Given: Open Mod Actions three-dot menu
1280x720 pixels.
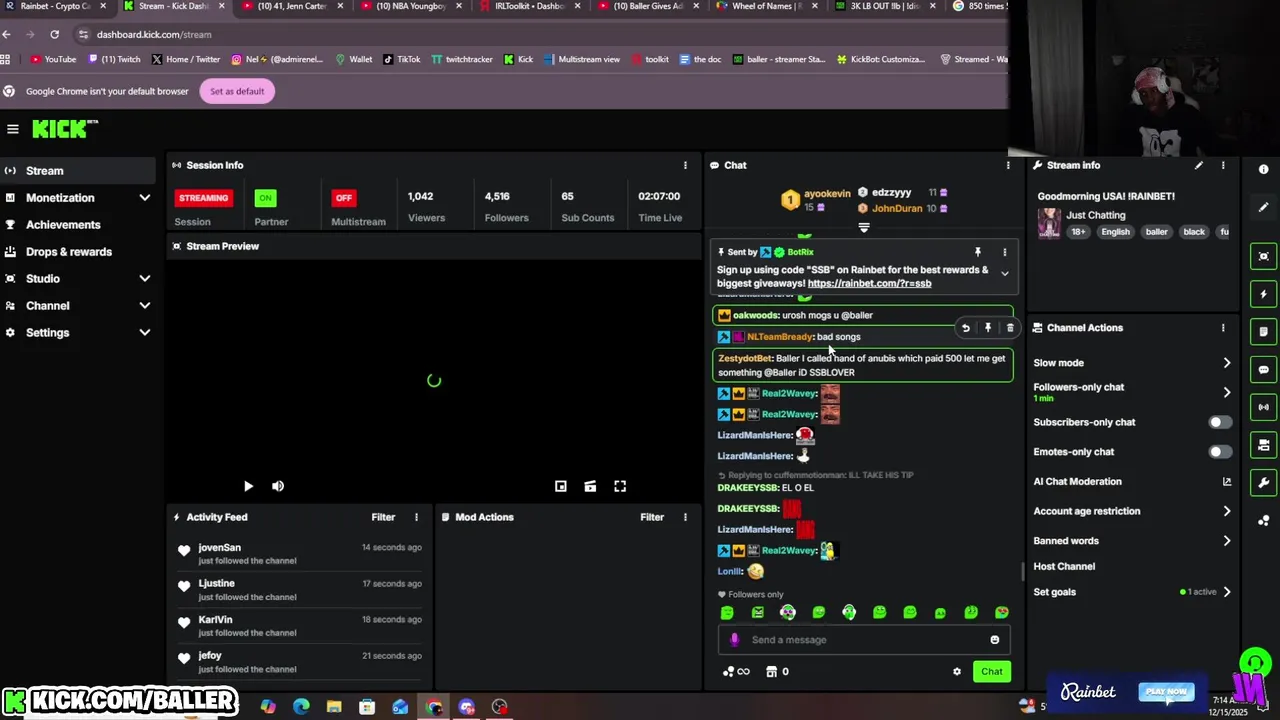Looking at the screenshot, I should click(x=685, y=517).
